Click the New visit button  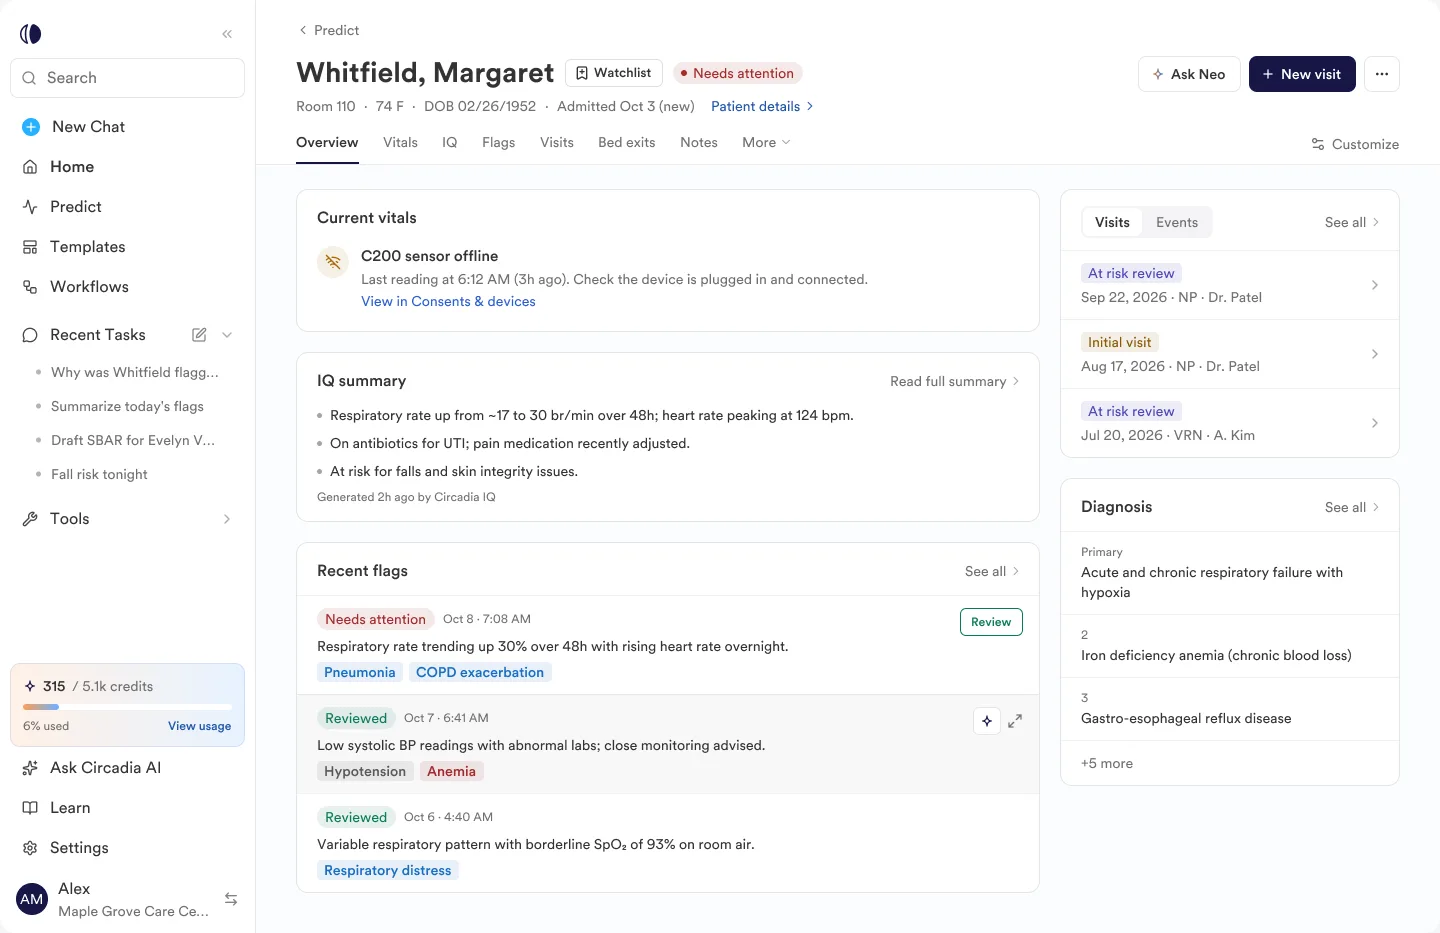(x=1302, y=74)
